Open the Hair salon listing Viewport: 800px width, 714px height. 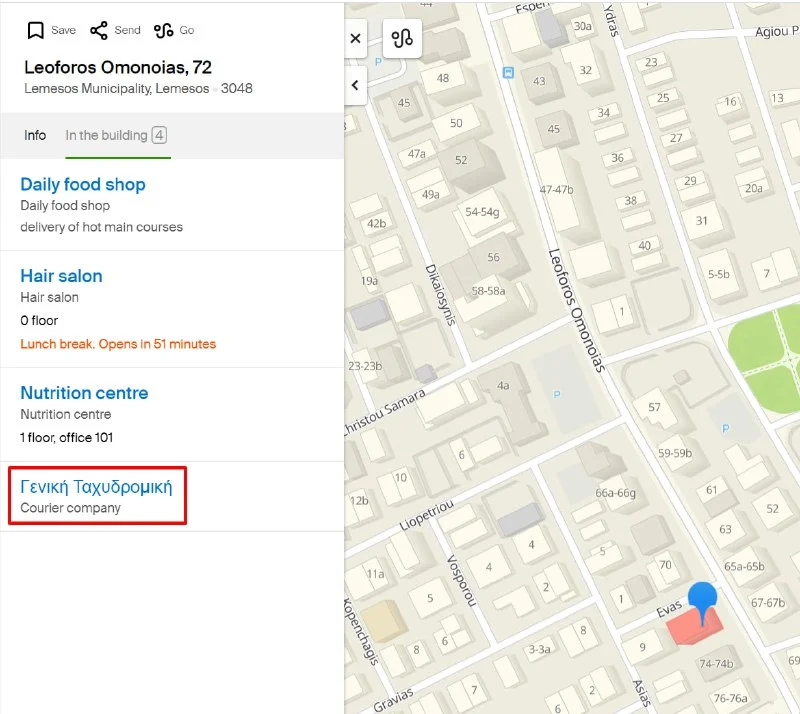point(61,276)
